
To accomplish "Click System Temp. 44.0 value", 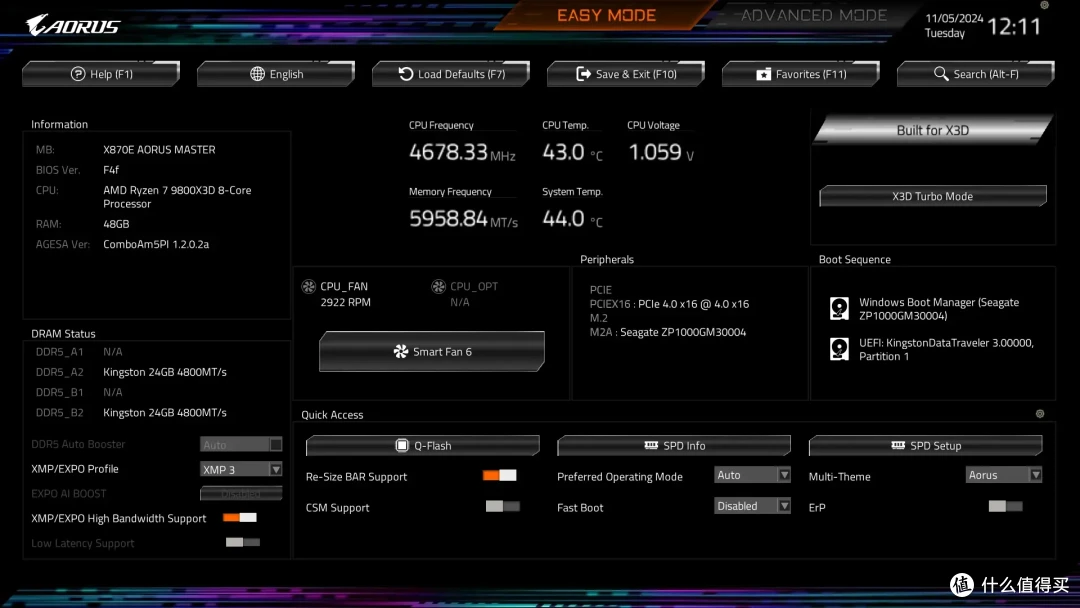I will coord(572,219).
